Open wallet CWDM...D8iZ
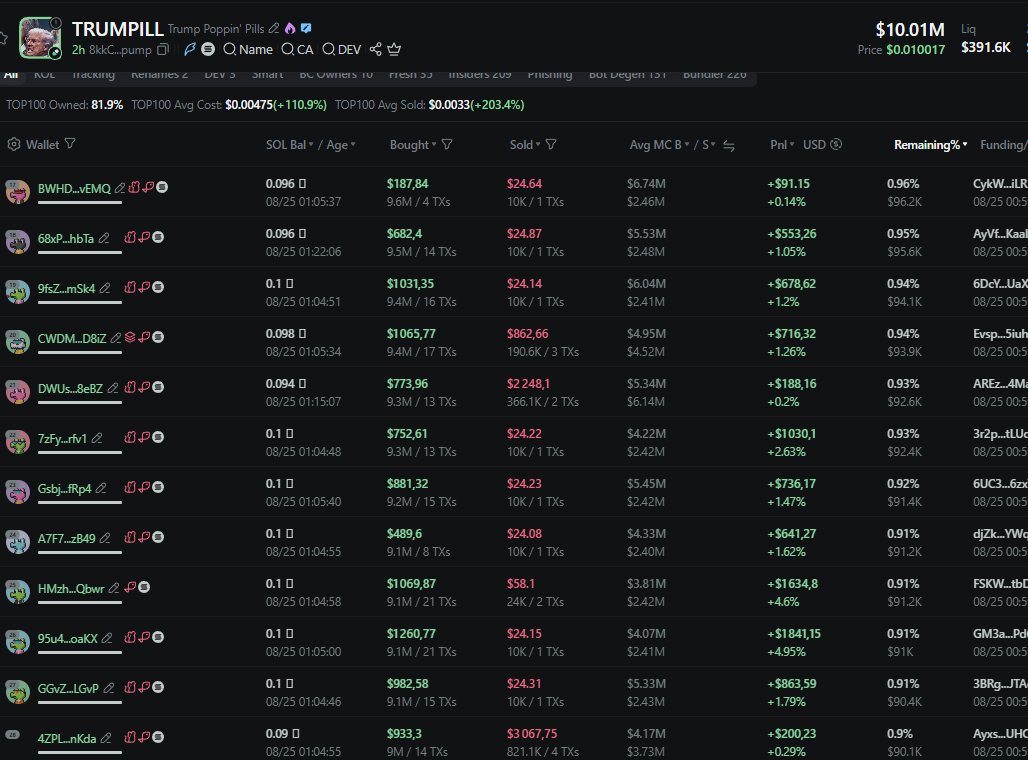This screenshot has width=1028, height=760. click(x=71, y=338)
